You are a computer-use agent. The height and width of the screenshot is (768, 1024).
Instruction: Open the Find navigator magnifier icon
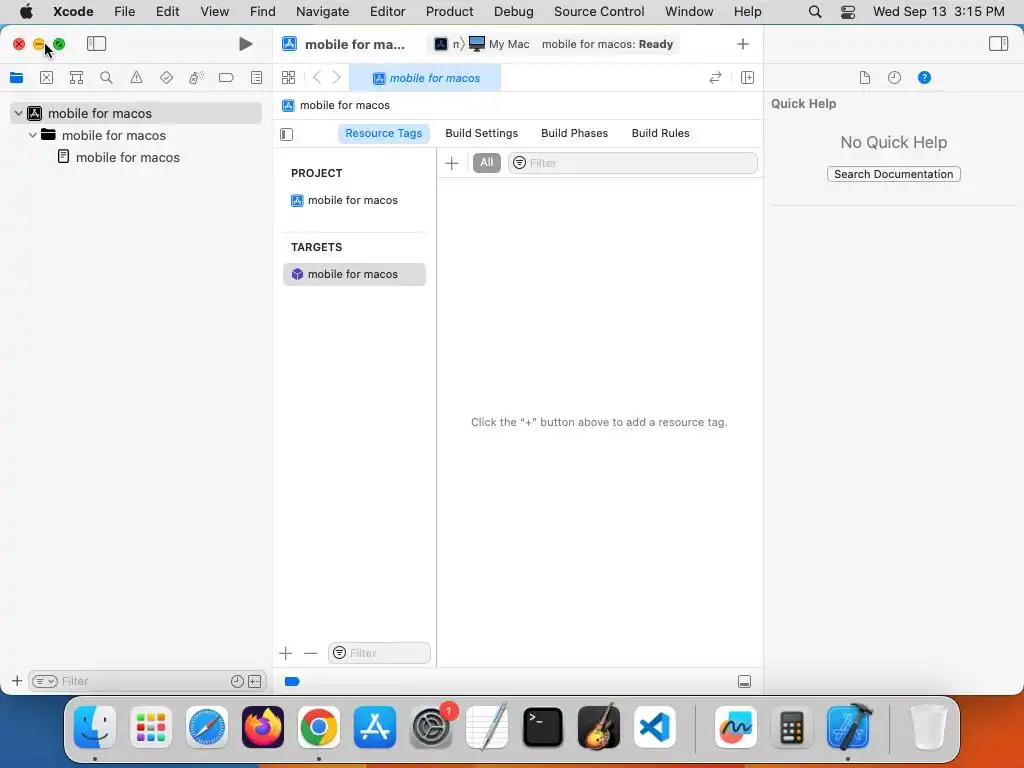coord(106,78)
